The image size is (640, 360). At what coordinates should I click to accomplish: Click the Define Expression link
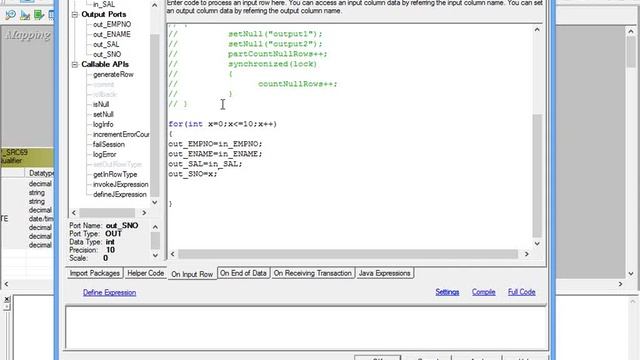(x=109, y=293)
